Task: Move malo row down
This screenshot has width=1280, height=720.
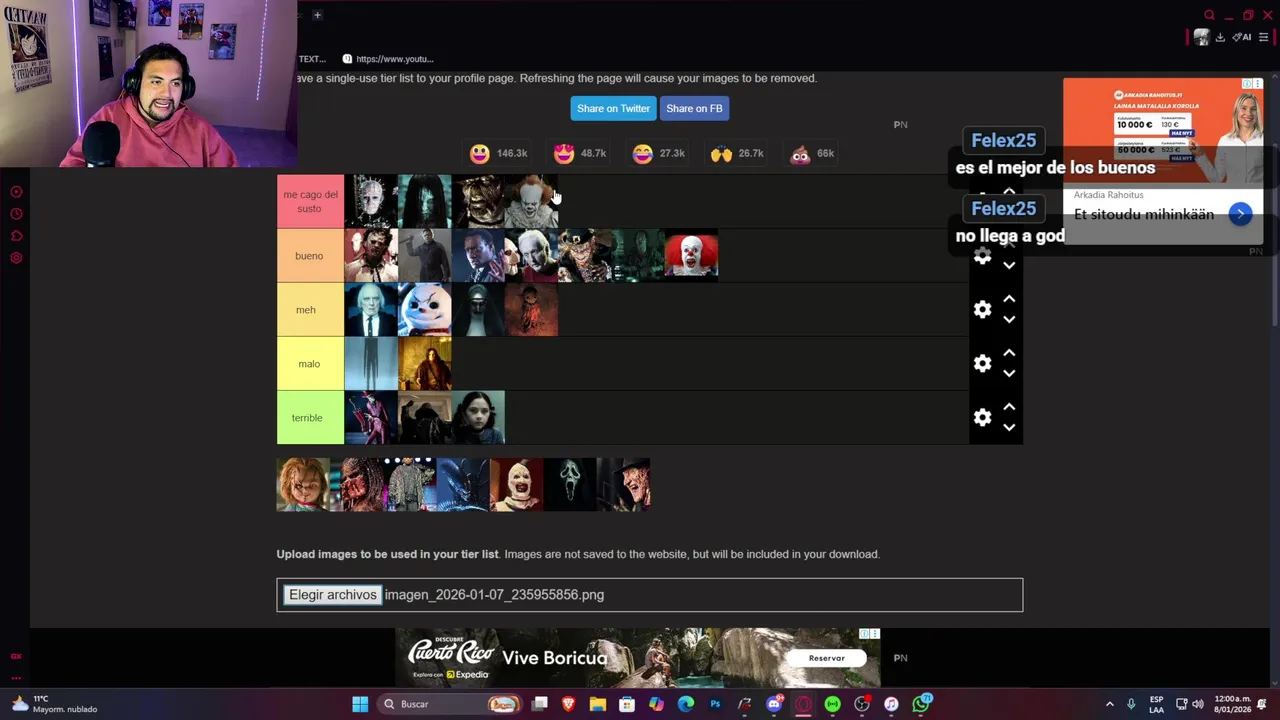Action: click(x=1009, y=374)
